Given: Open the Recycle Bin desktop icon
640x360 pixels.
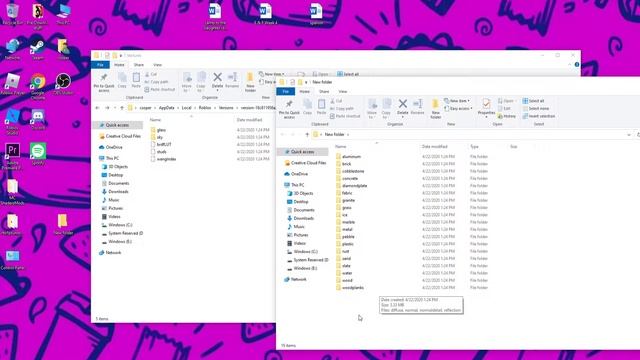Looking at the screenshot, I should coord(12,13).
